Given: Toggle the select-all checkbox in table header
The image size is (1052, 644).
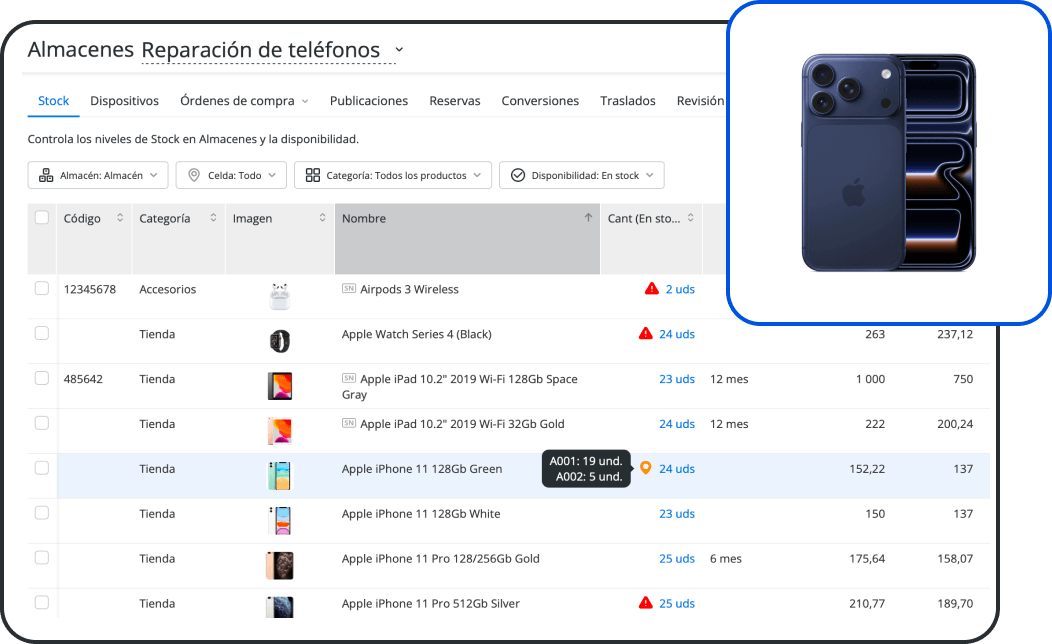Looking at the screenshot, I should tap(42, 217).
